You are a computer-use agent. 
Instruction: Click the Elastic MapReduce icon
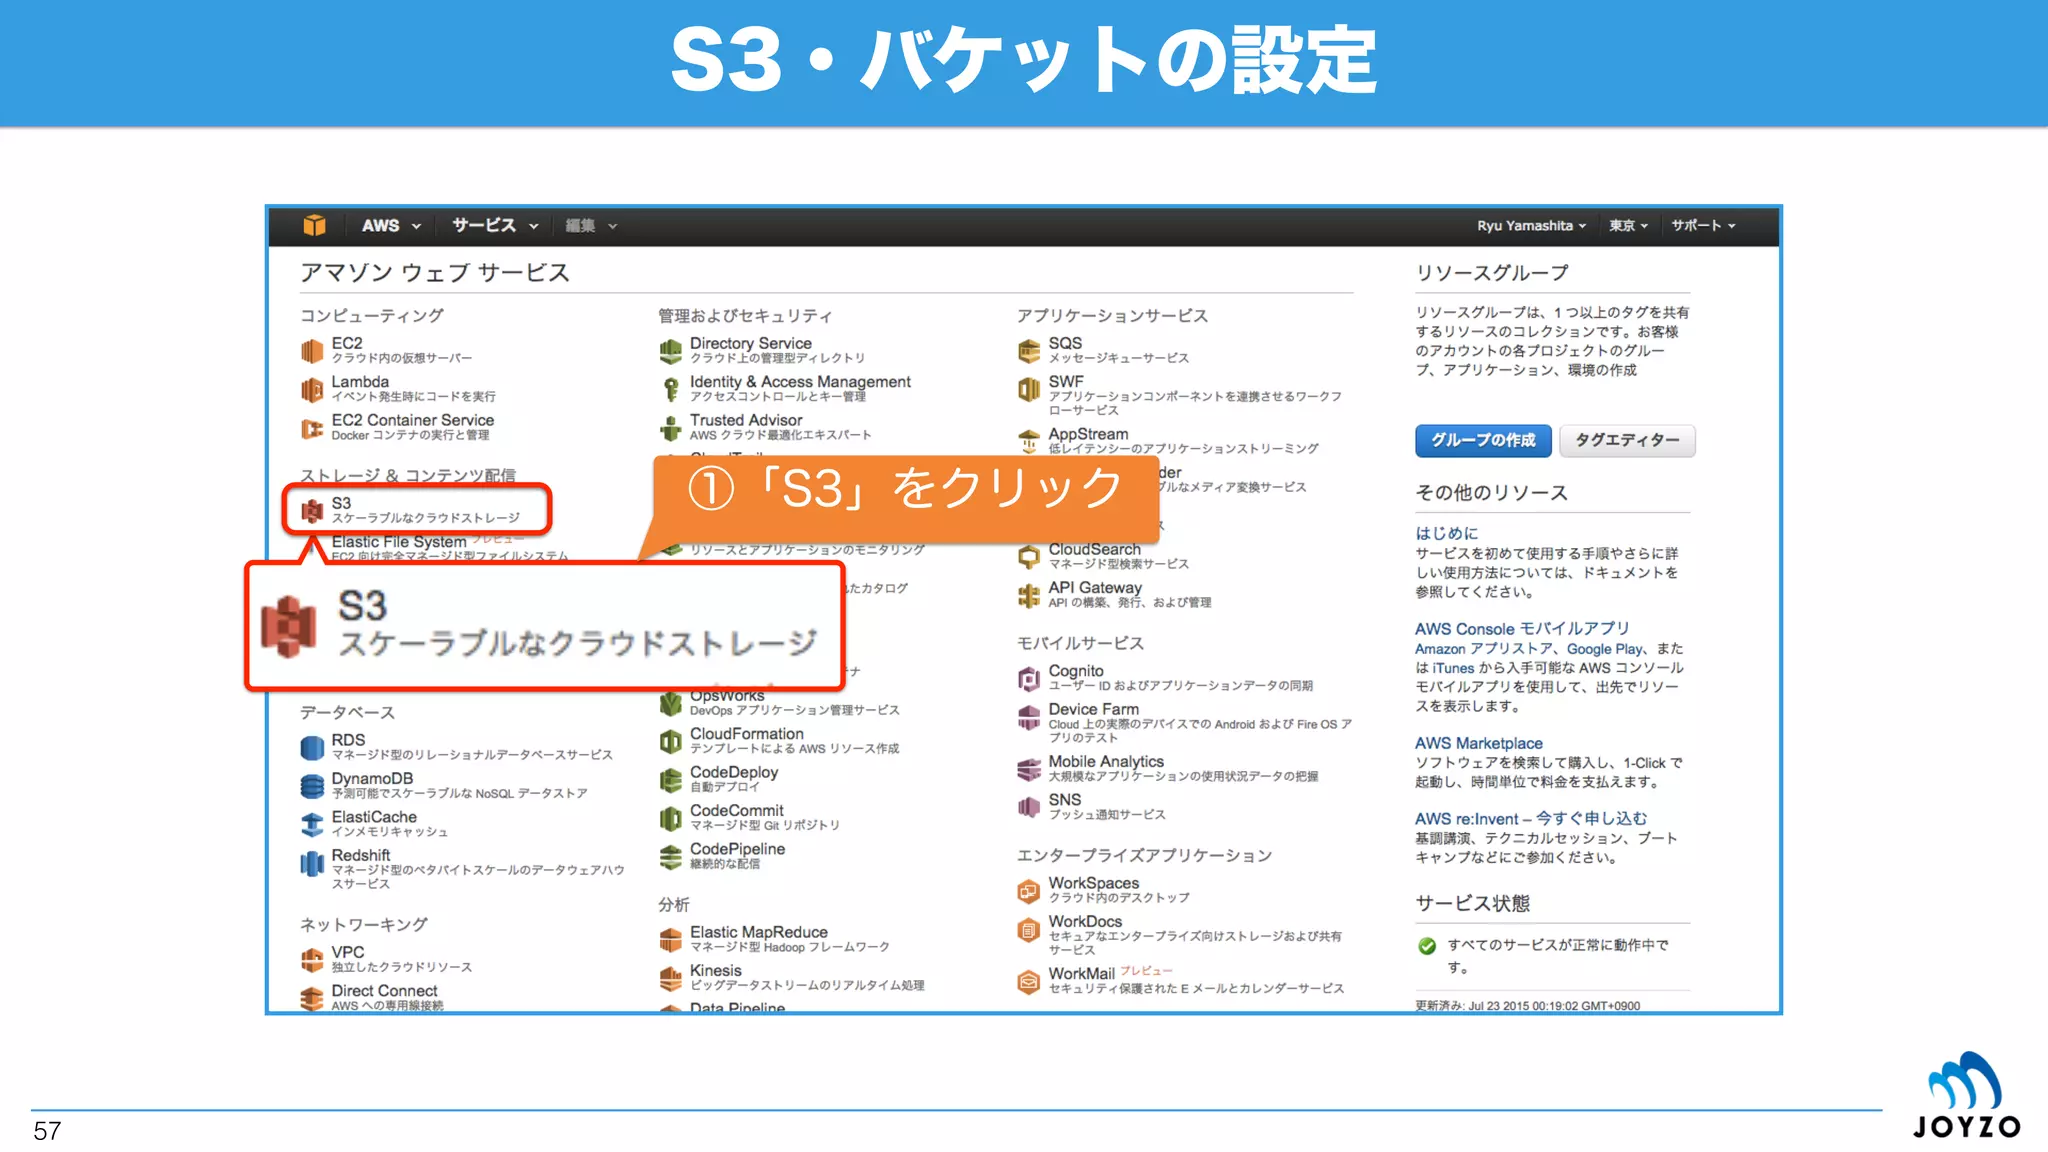(x=670, y=940)
